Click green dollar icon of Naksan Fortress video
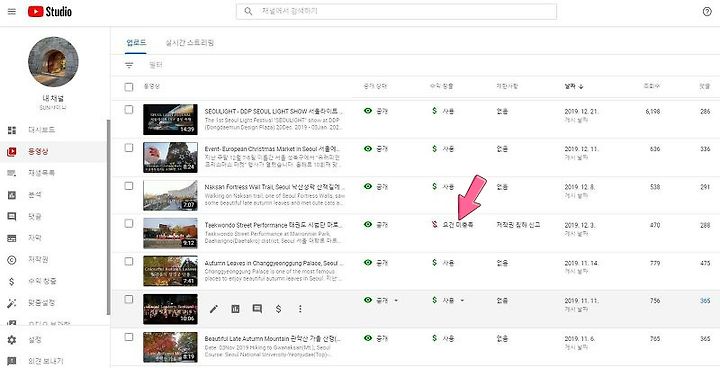This screenshot has height=368, width=720. [x=434, y=187]
